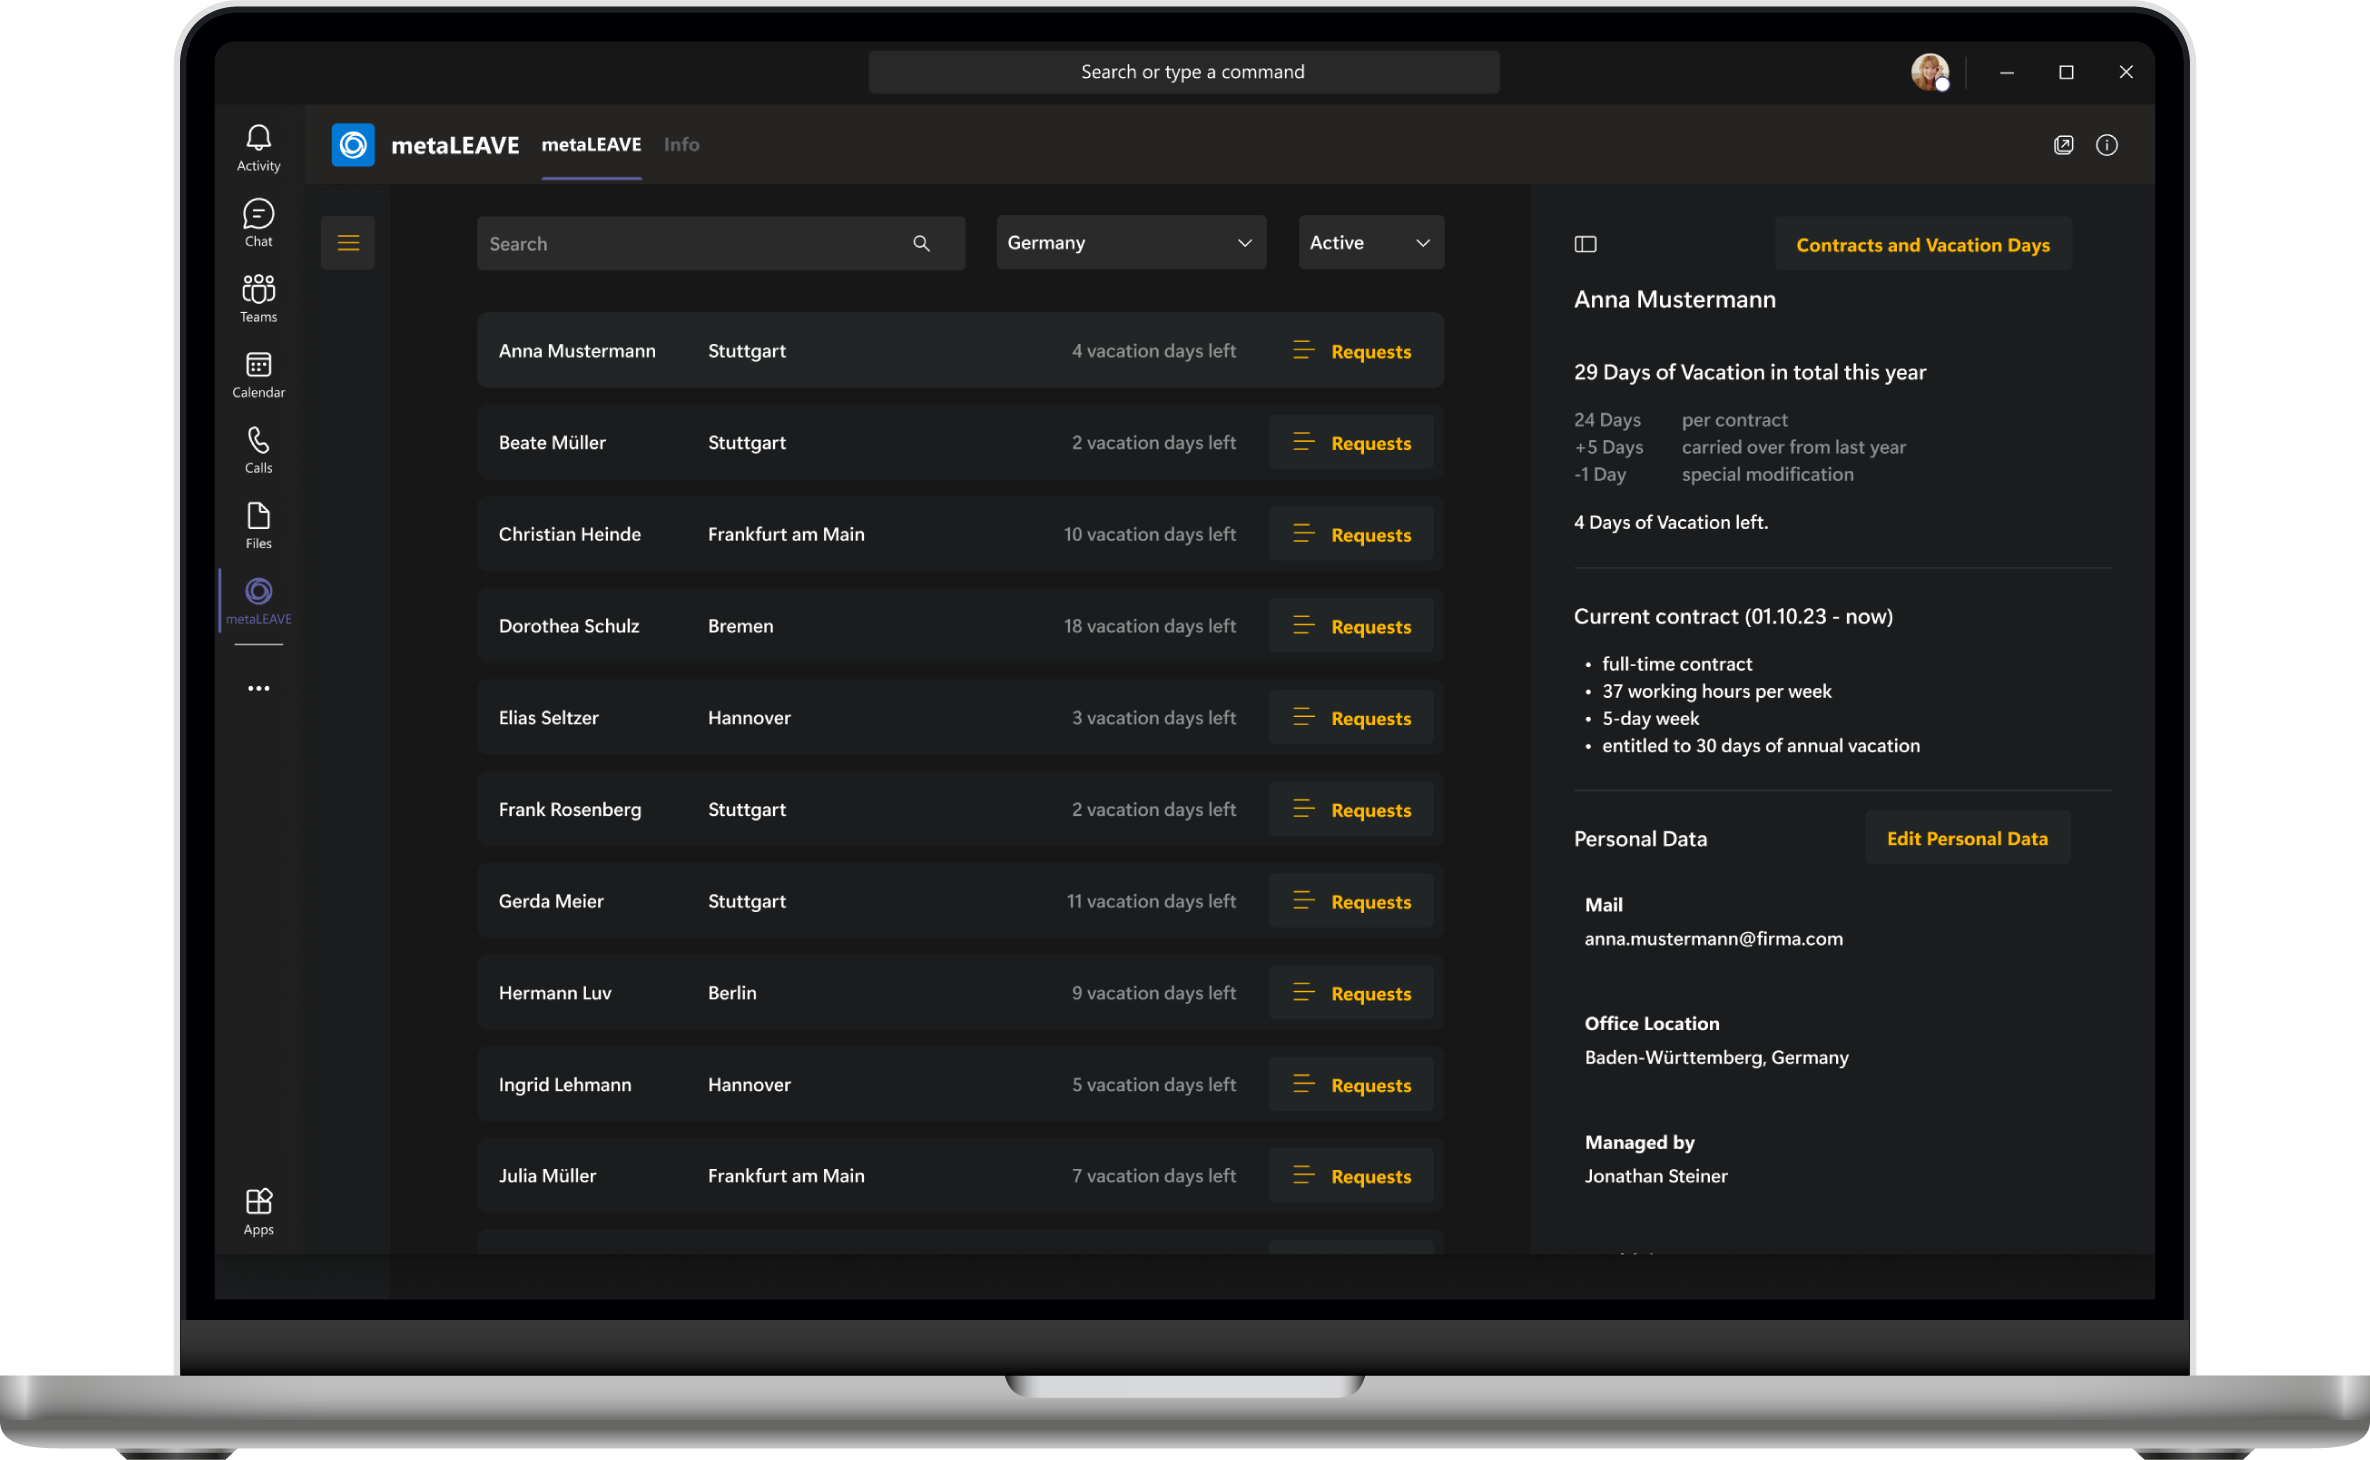Select the Gerda Meier name
This screenshot has width=2370, height=1460.
coord(551,902)
